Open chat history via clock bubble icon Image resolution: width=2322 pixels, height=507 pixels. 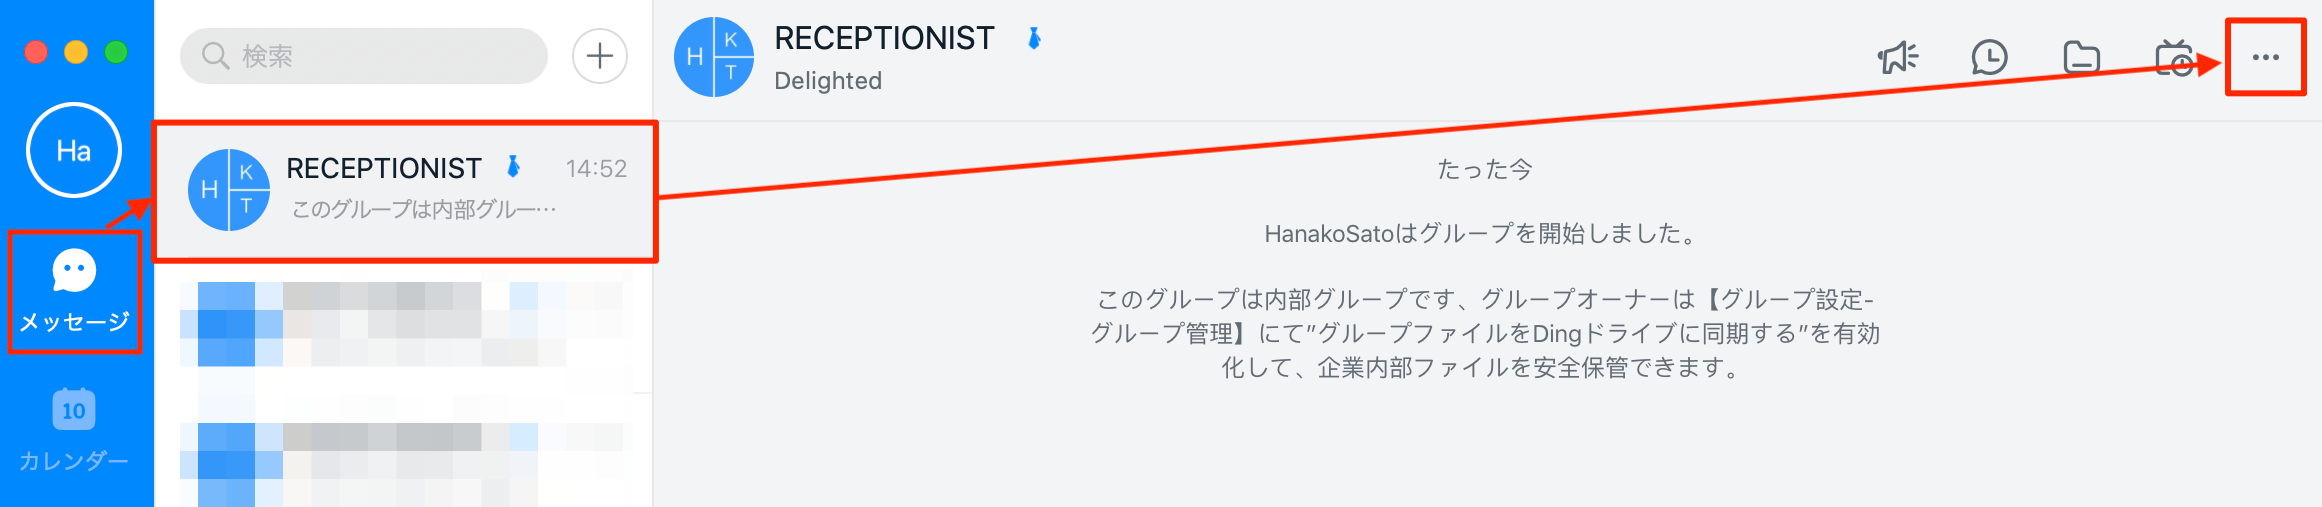click(1989, 58)
